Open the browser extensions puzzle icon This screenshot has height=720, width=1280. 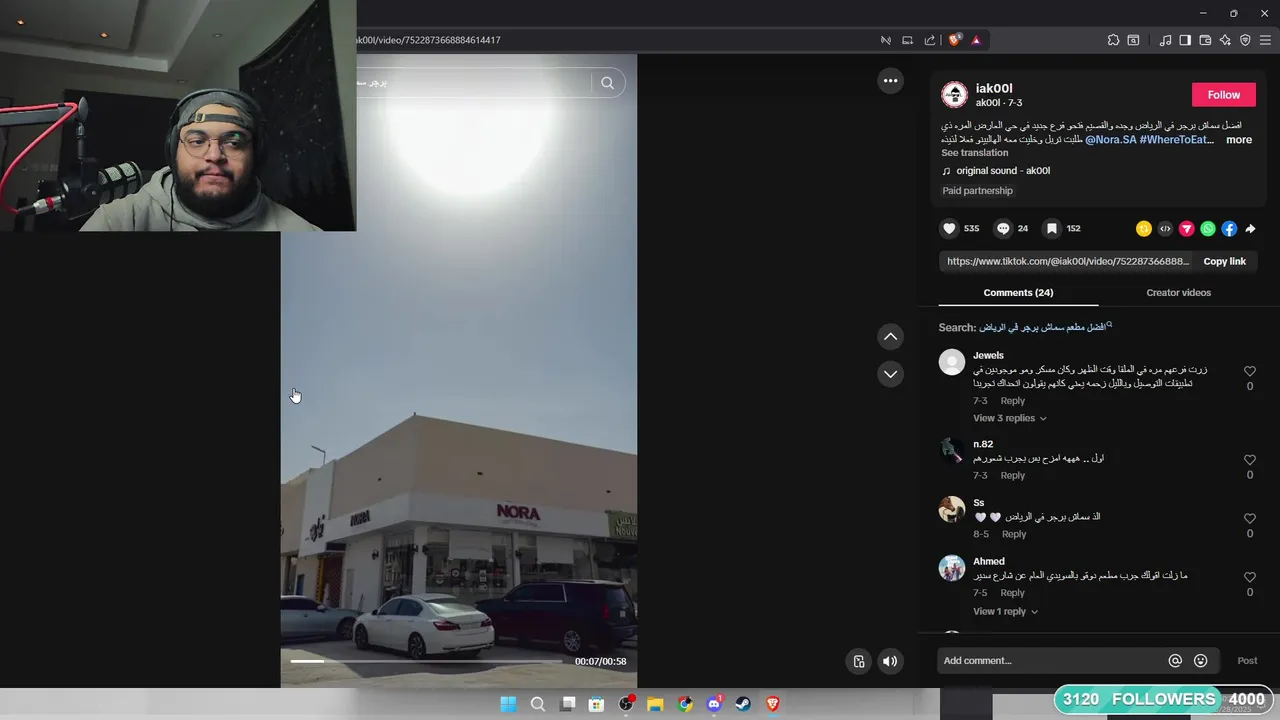[1113, 40]
